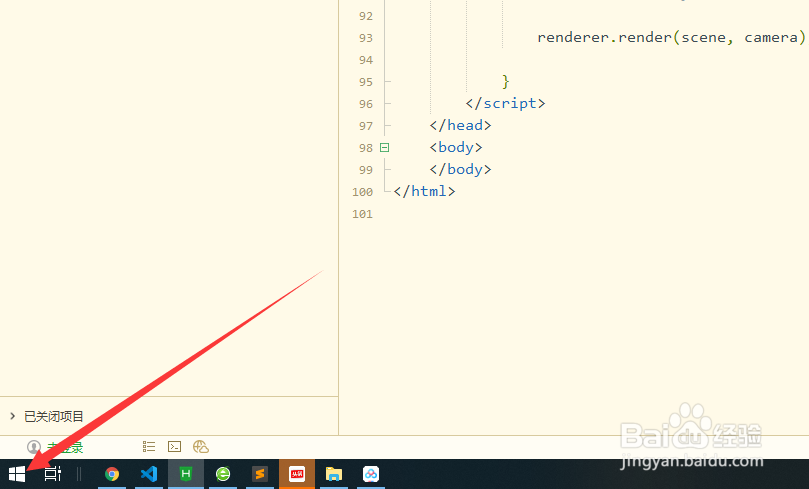Click the green 未登录 login link
Viewport: 809px width, 489px height.
(x=65, y=447)
